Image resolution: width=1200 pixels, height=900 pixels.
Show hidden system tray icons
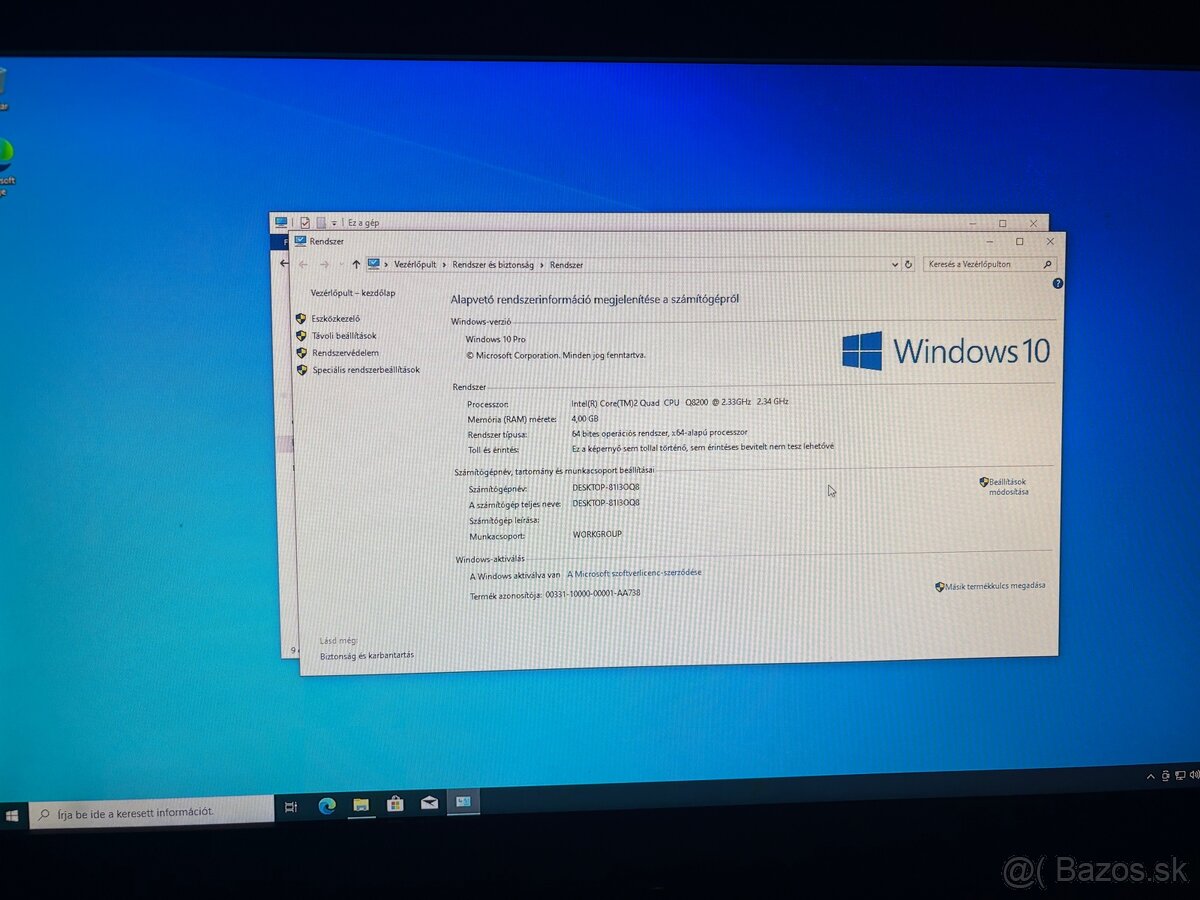[1149, 776]
